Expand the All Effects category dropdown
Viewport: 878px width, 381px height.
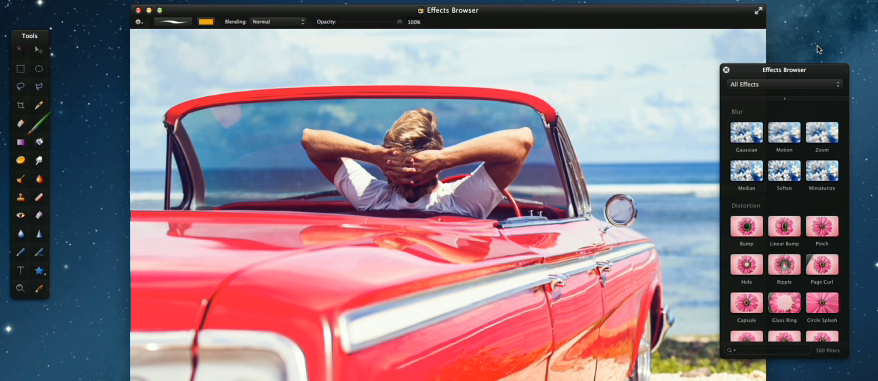[x=784, y=85]
